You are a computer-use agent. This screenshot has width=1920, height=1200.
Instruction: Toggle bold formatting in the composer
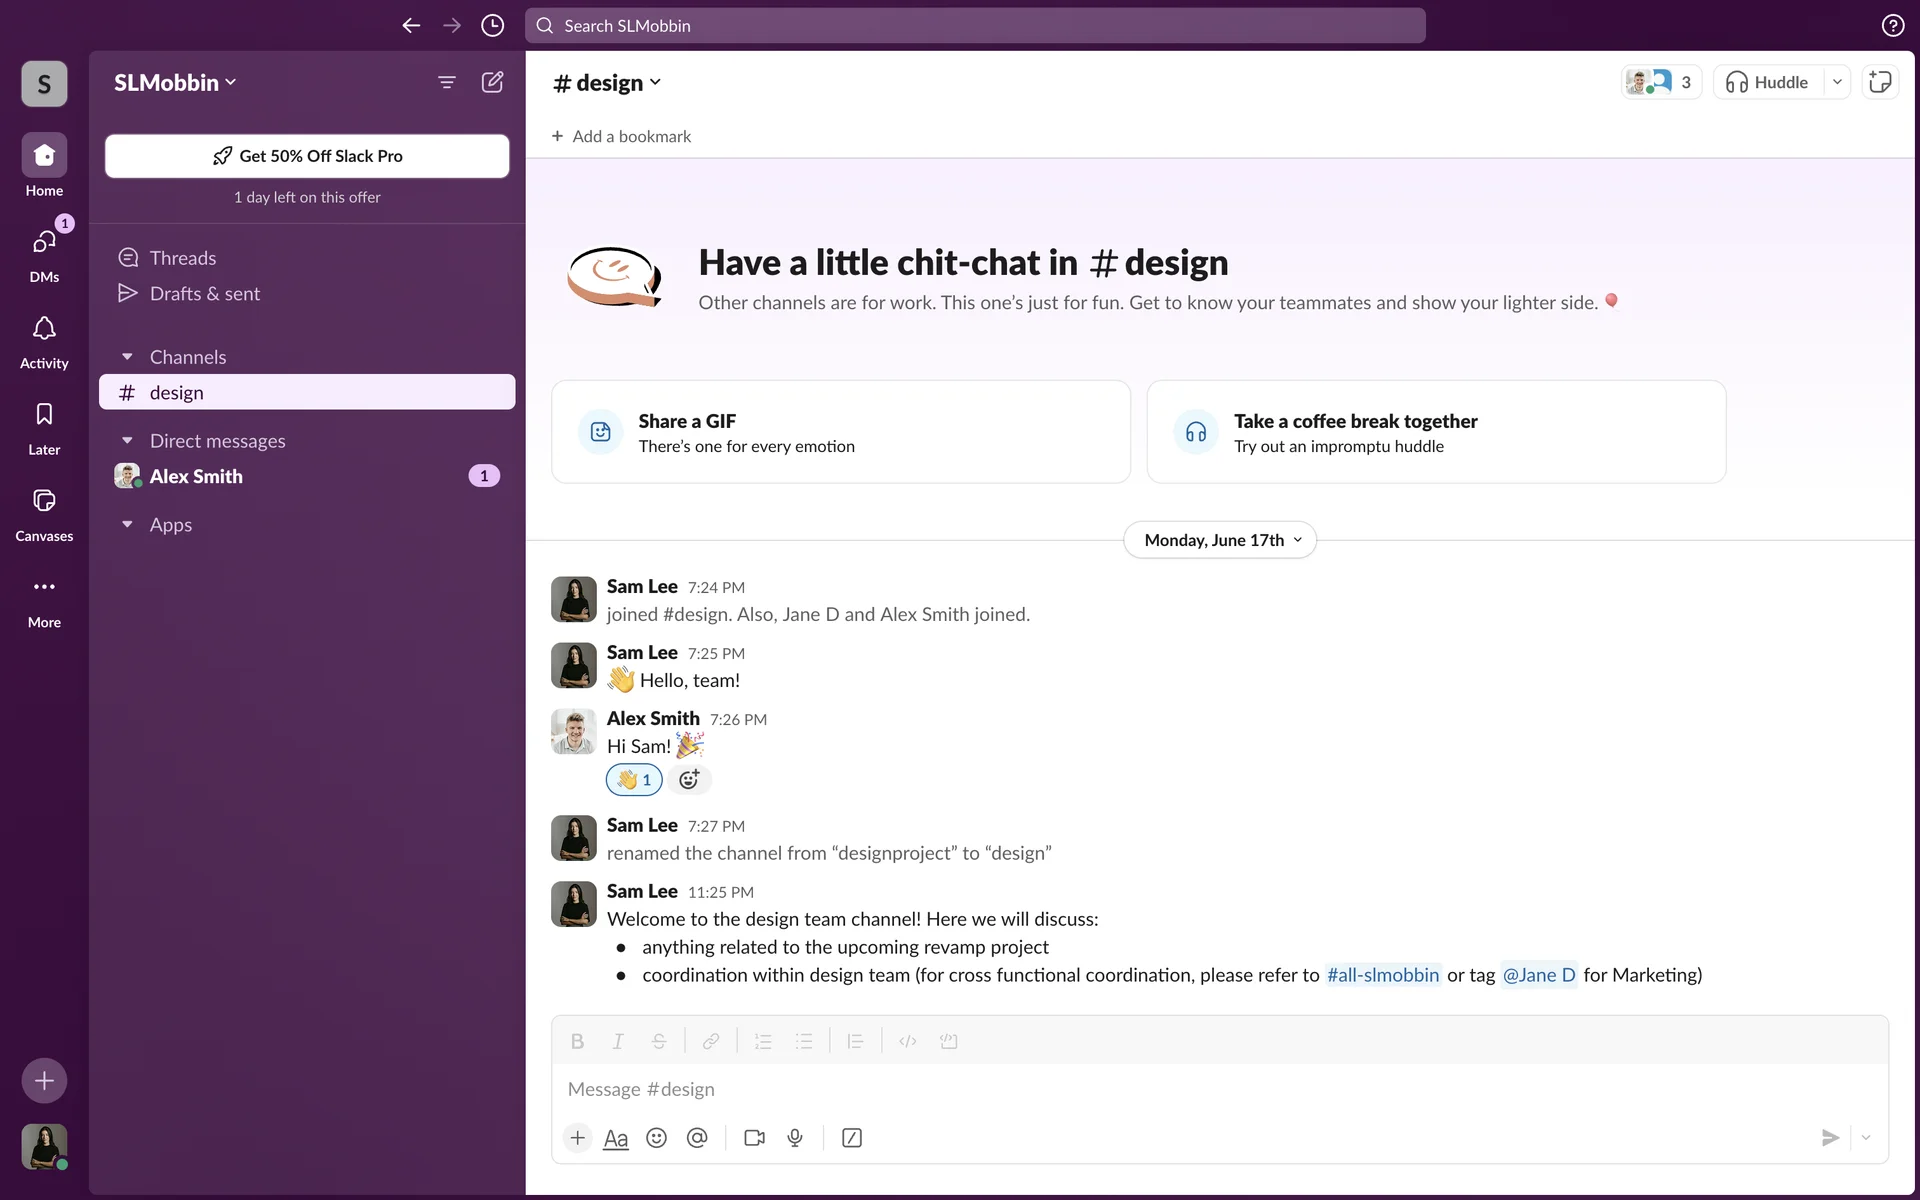pyautogui.click(x=577, y=1041)
